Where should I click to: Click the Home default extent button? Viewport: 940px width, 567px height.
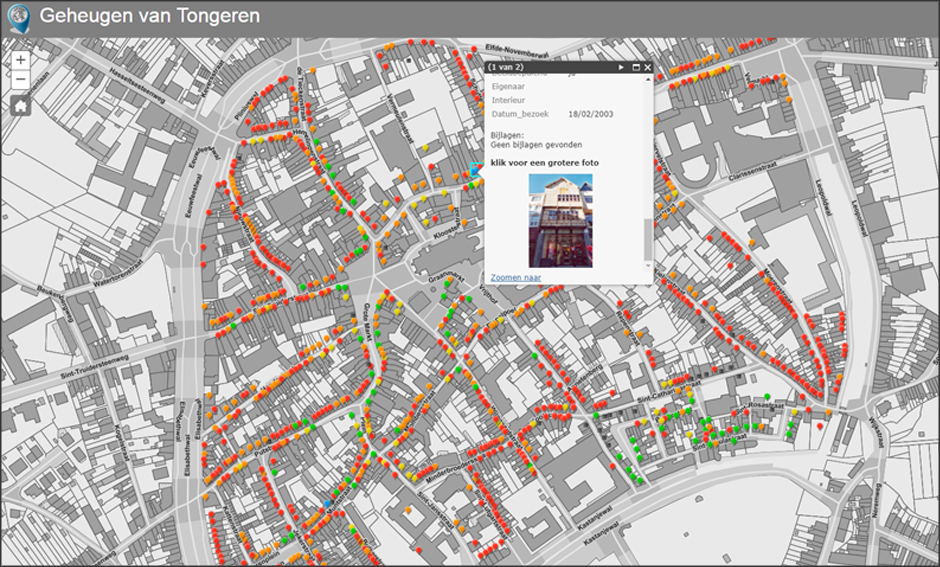click(20, 106)
